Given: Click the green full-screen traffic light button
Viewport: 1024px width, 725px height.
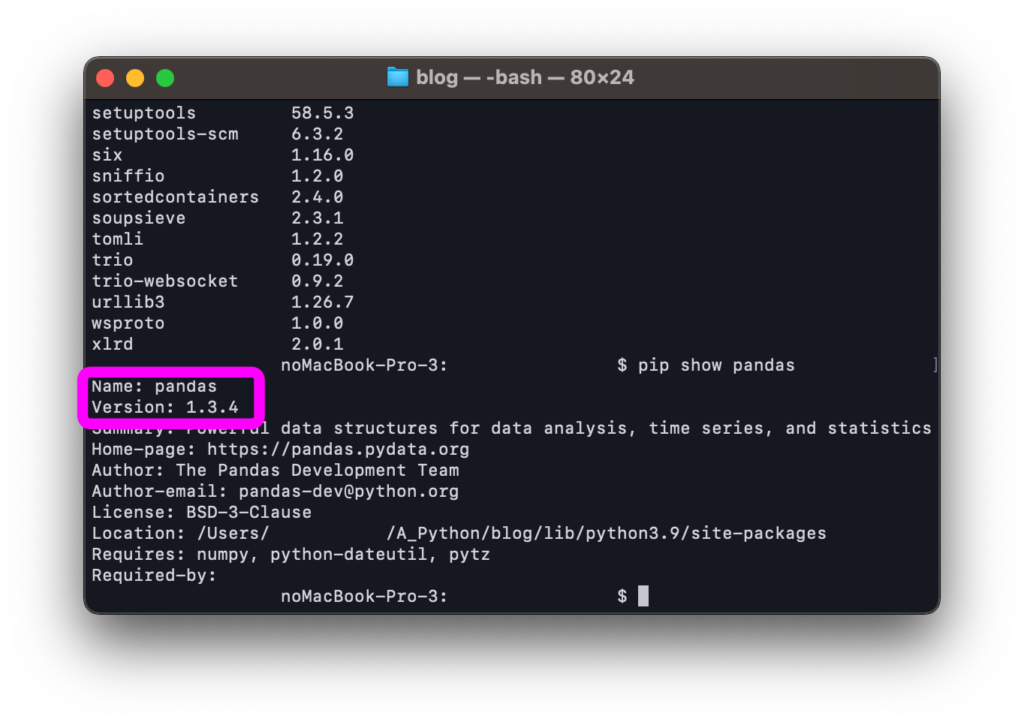Looking at the screenshot, I should click(164, 77).
